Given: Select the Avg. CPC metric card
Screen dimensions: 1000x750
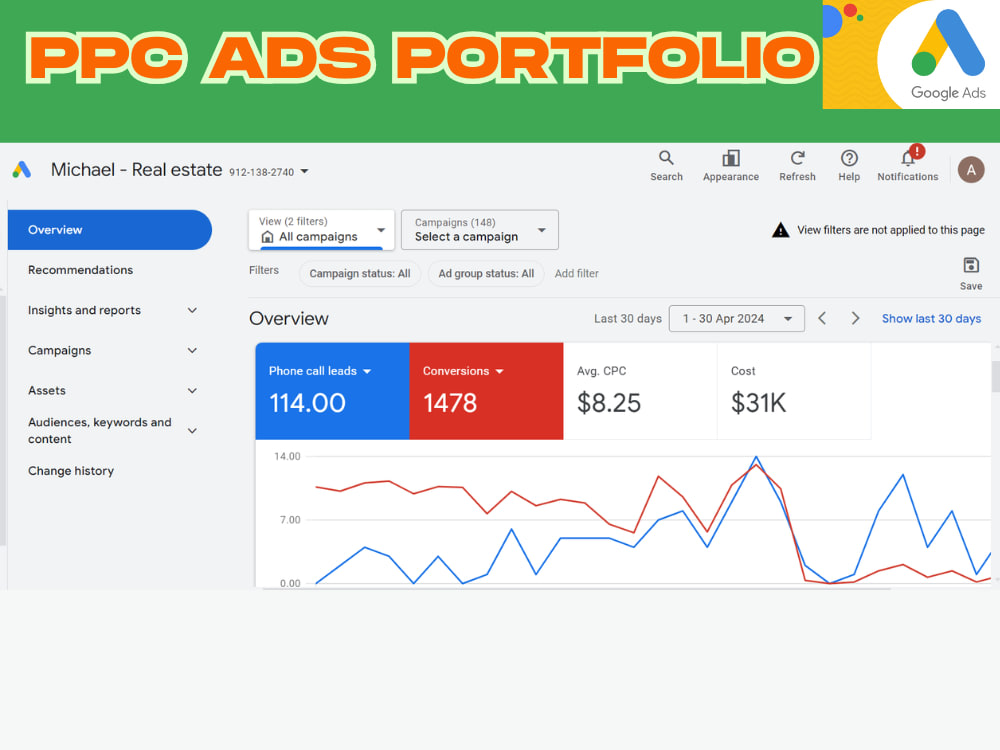Looking at the screenshot, I should click(640, 391).
